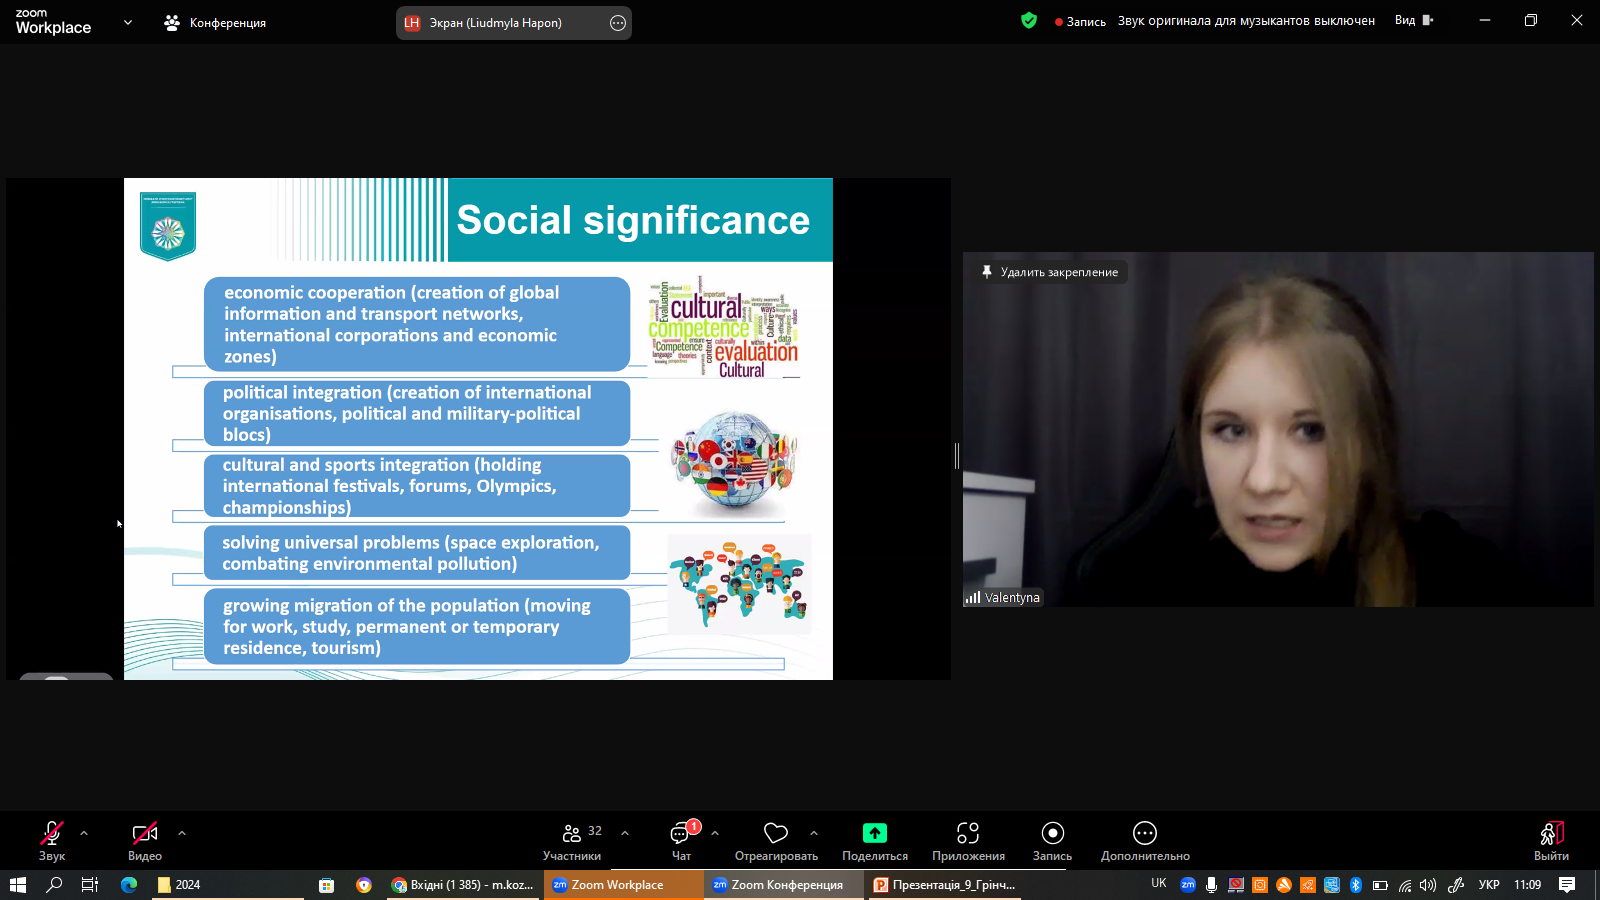Screen dimensions: 1600x900
Task: Open the Чат chat panel
Action: coord(681,840)
